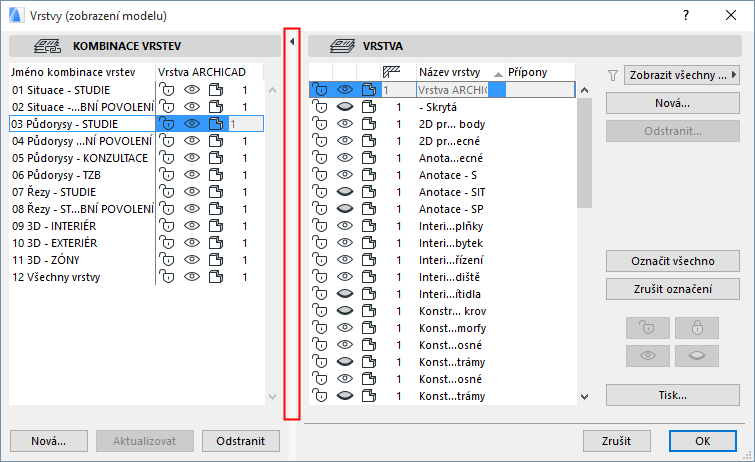Toggle the eye icon of the 2D pr...ecné layer
The height and width of the screenshot is (462, 755).
[x=345, y=141]
